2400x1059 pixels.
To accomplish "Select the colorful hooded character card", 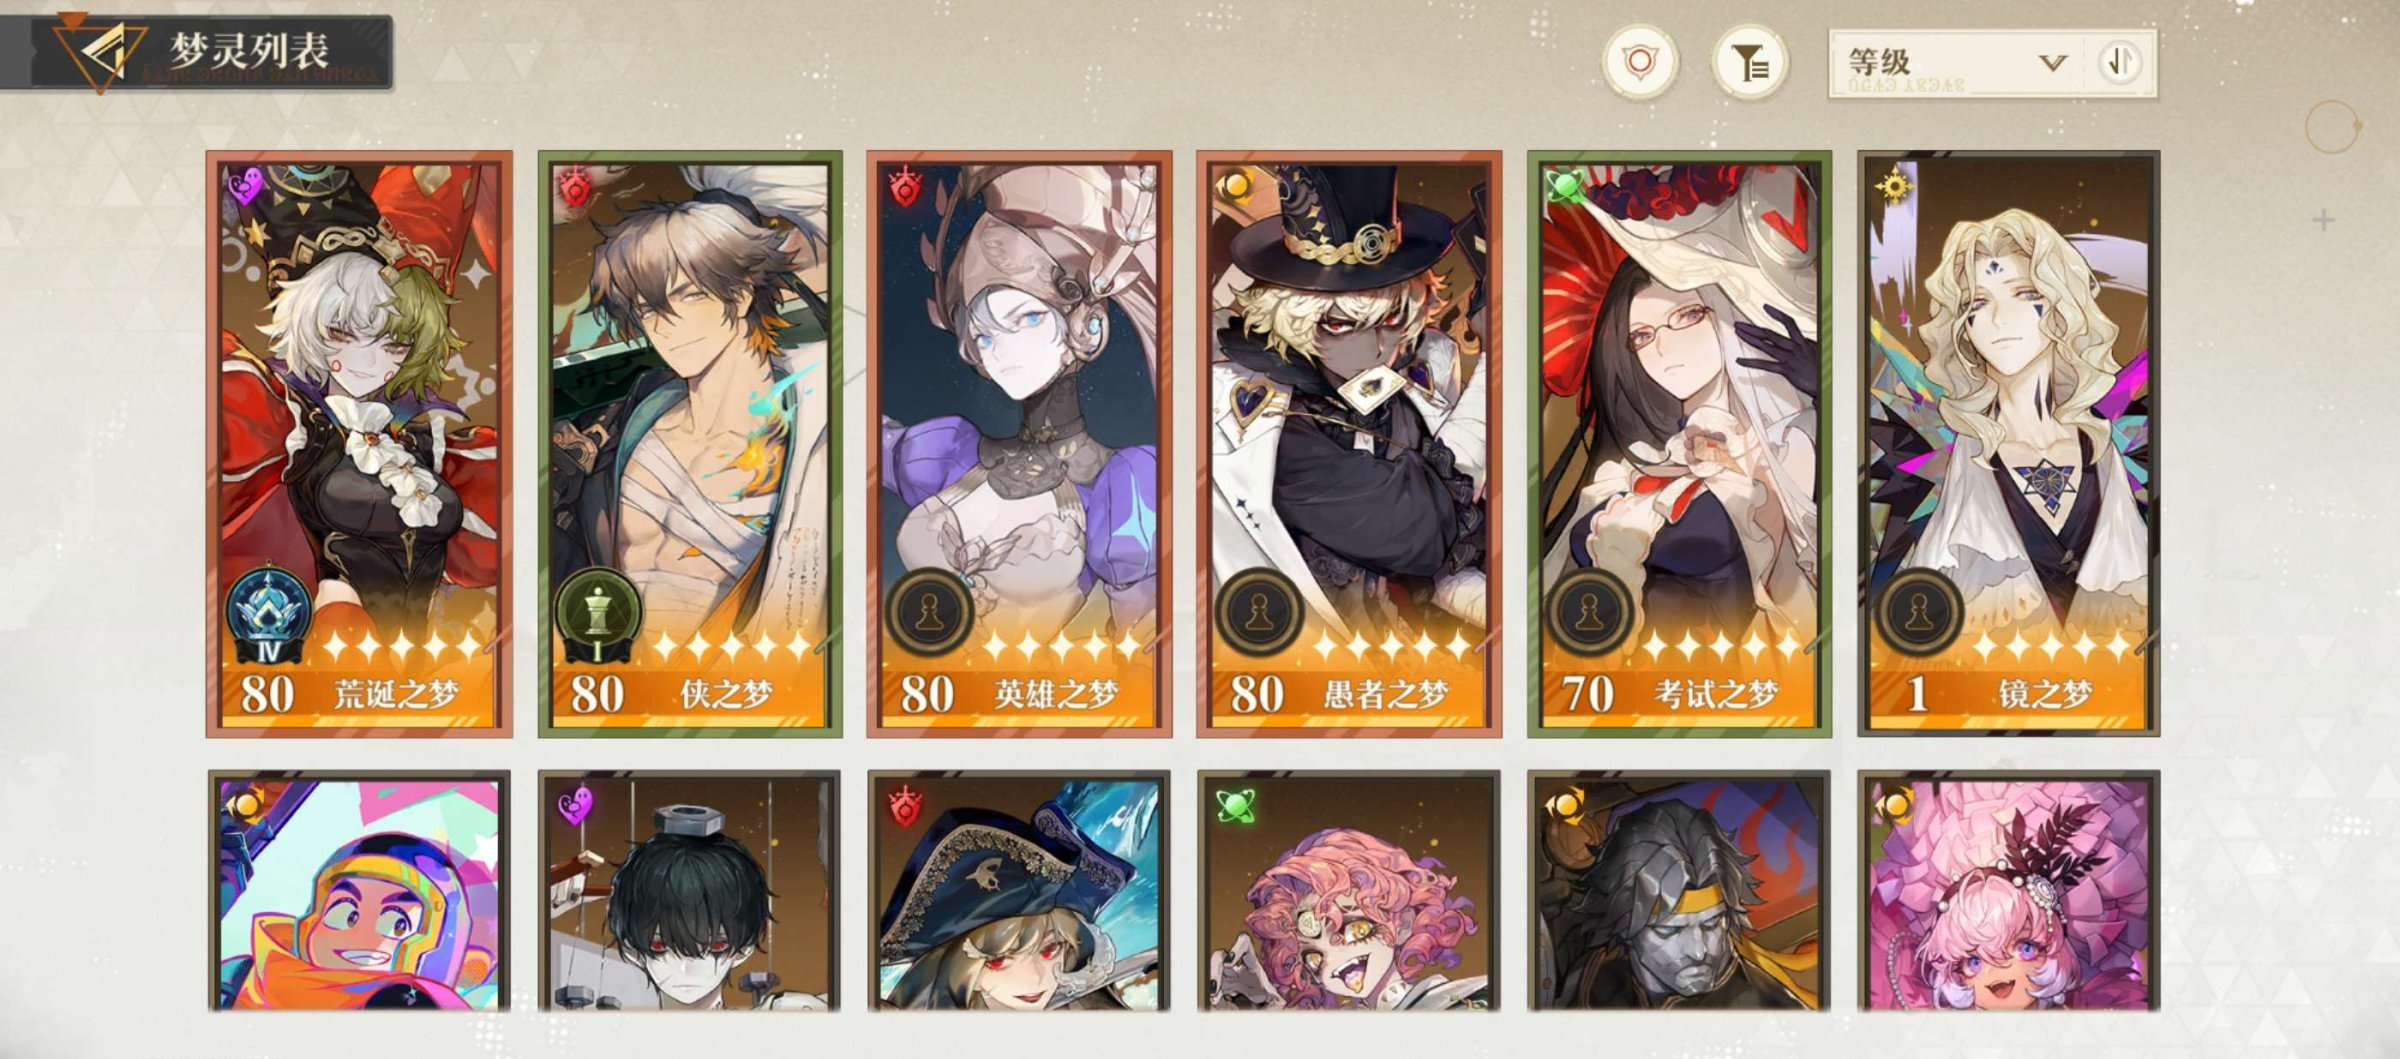I will (x=359, y=890).
